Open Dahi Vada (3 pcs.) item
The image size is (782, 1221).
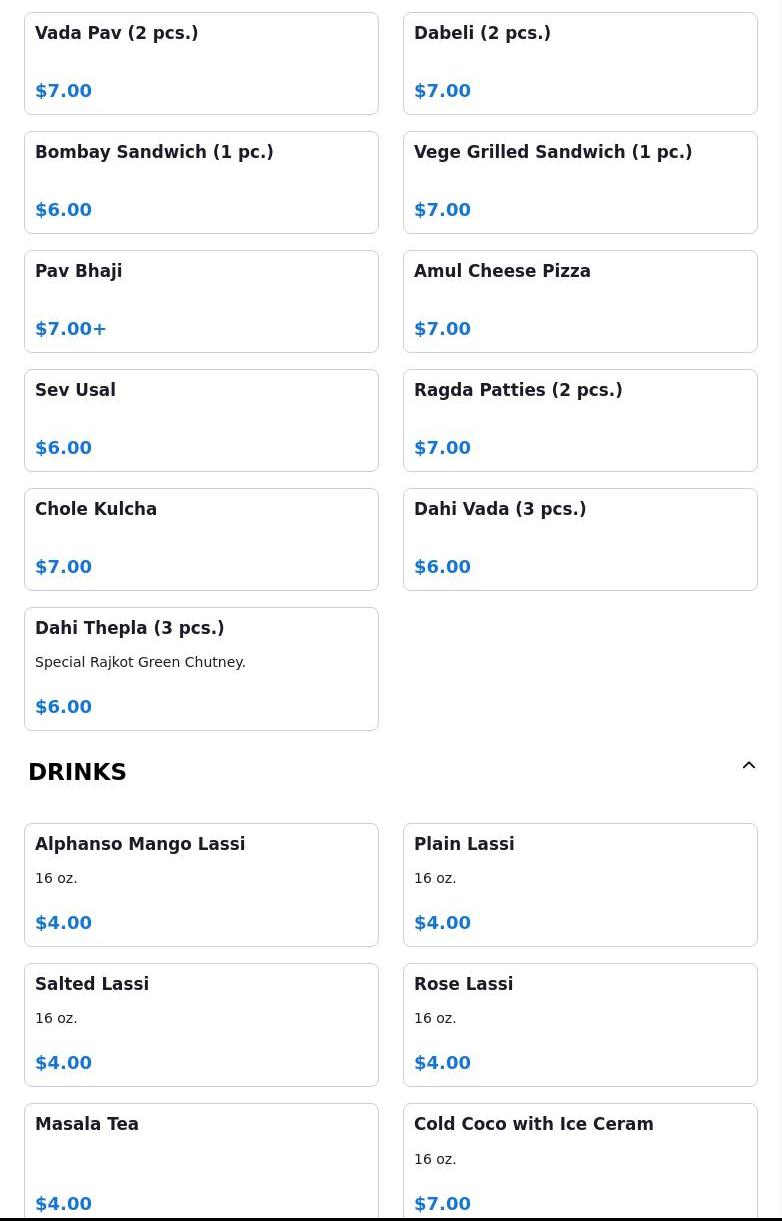[580, 539]
